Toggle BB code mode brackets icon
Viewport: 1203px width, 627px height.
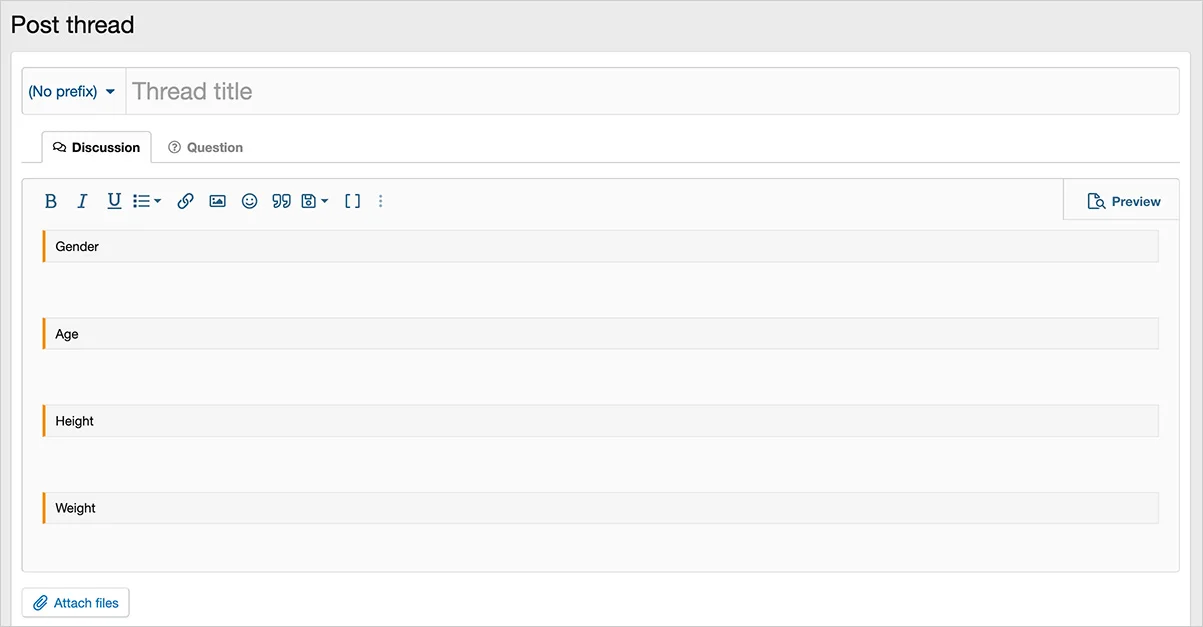352,201
